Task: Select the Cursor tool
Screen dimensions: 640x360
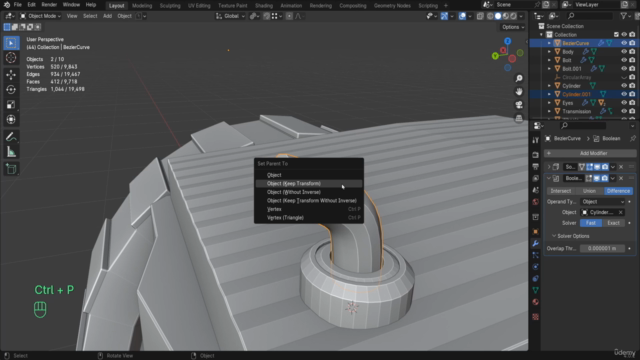Action: pos(11,58)
